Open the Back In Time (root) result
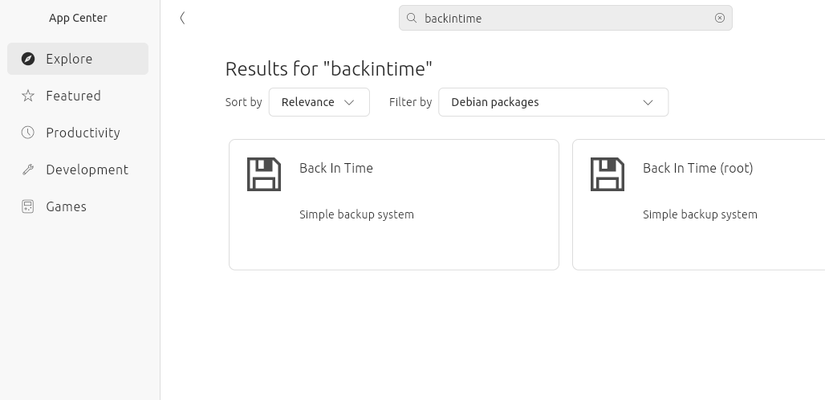 tap(700, 204)
